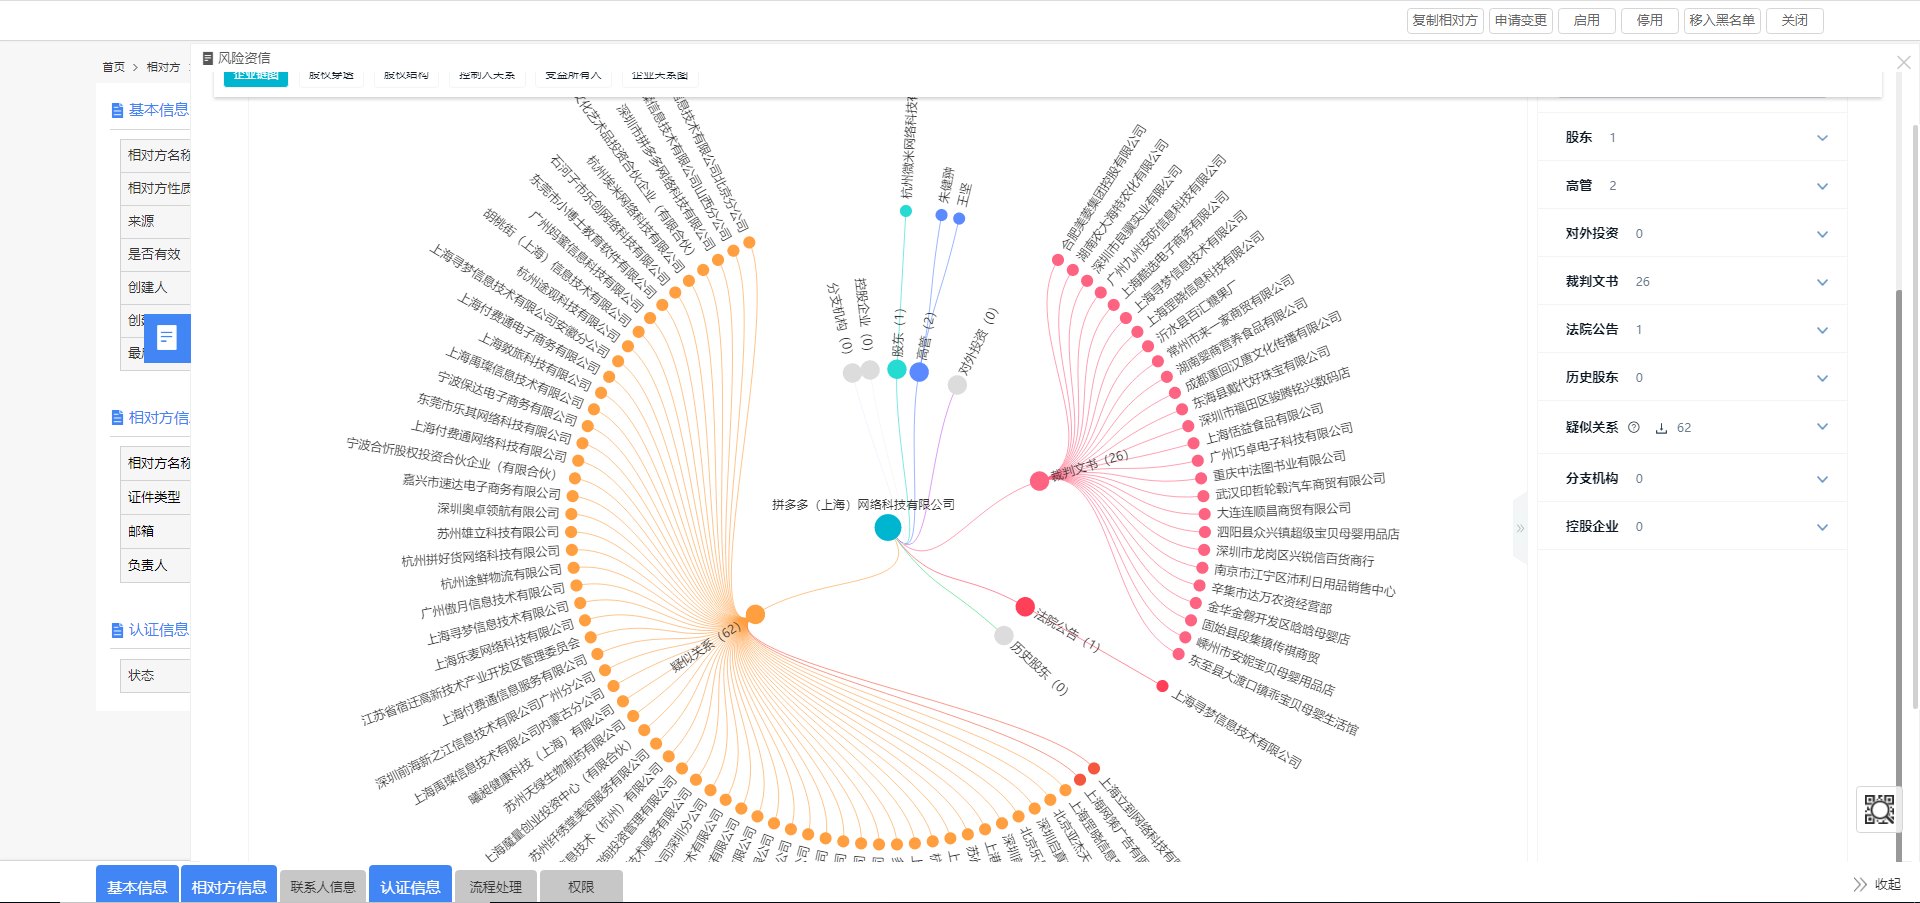Go to 首页 in breadcrumb
The image size is (1920, 903).
113,67
